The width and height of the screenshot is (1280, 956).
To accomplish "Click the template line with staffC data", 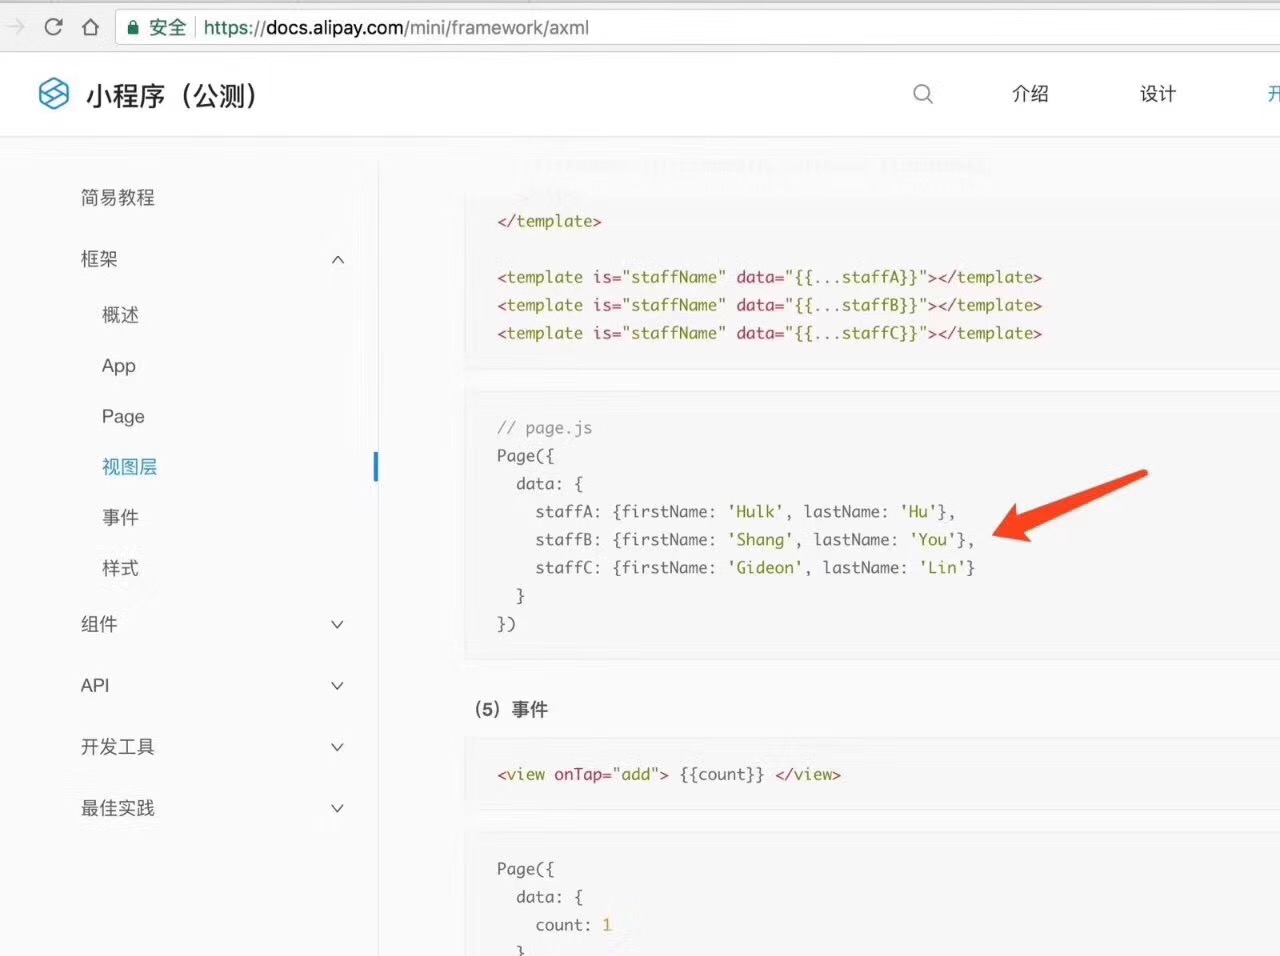I will click(769, 333).
